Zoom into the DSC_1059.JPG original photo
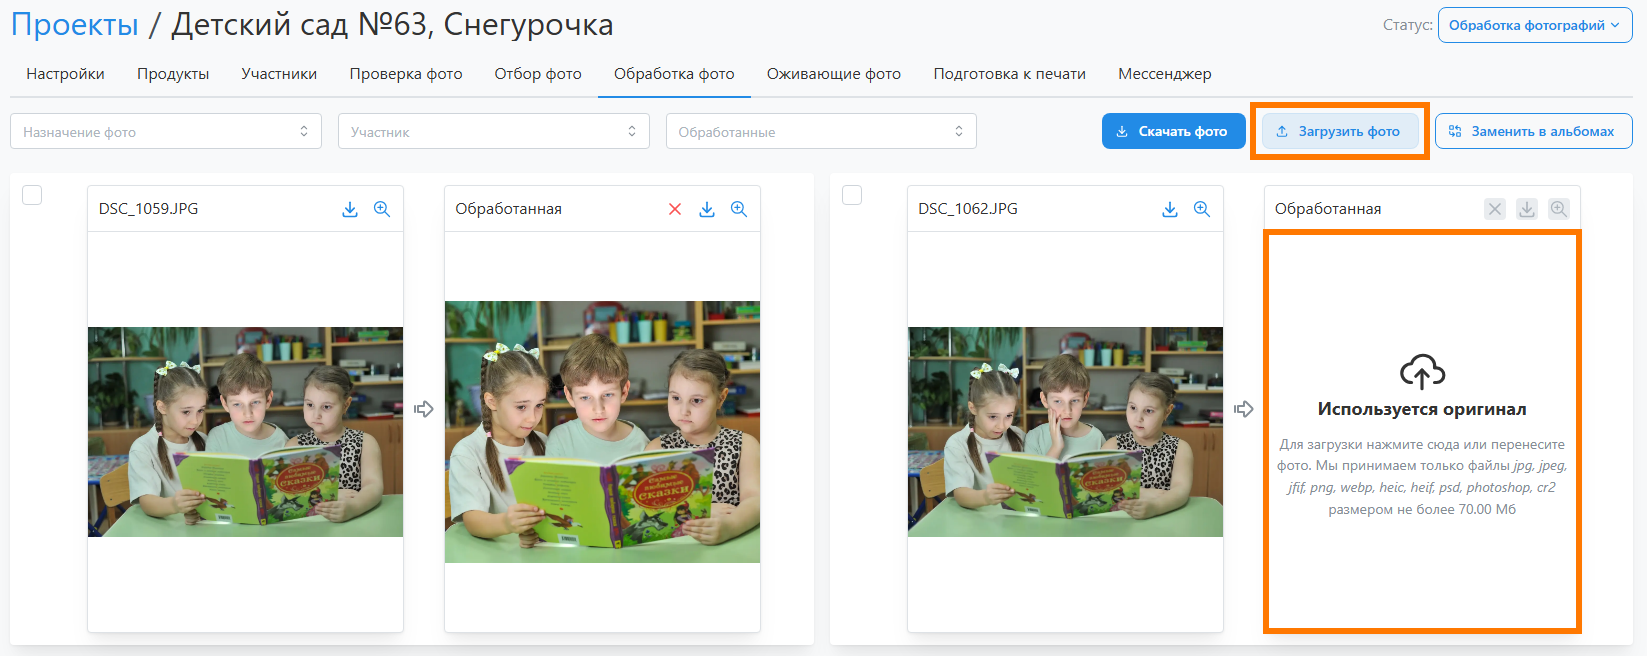The height and width of the screenshot is (656, 1647). [382, 209]
